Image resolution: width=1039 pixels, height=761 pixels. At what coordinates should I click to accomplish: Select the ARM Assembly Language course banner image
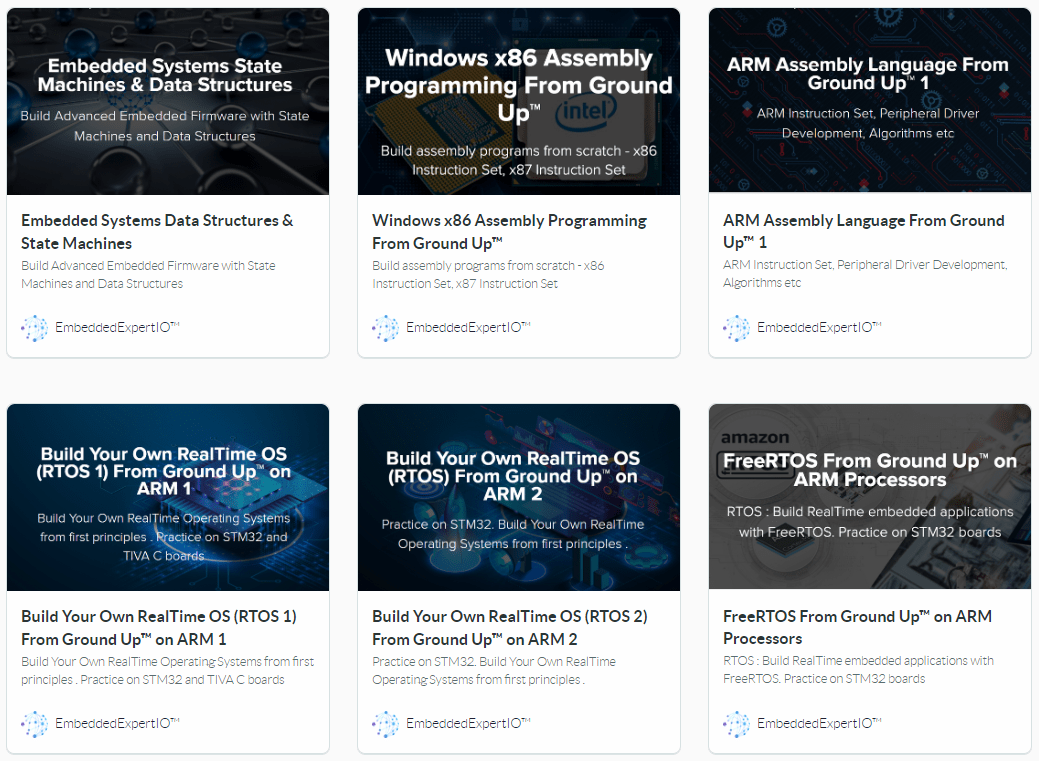point(870,100)
